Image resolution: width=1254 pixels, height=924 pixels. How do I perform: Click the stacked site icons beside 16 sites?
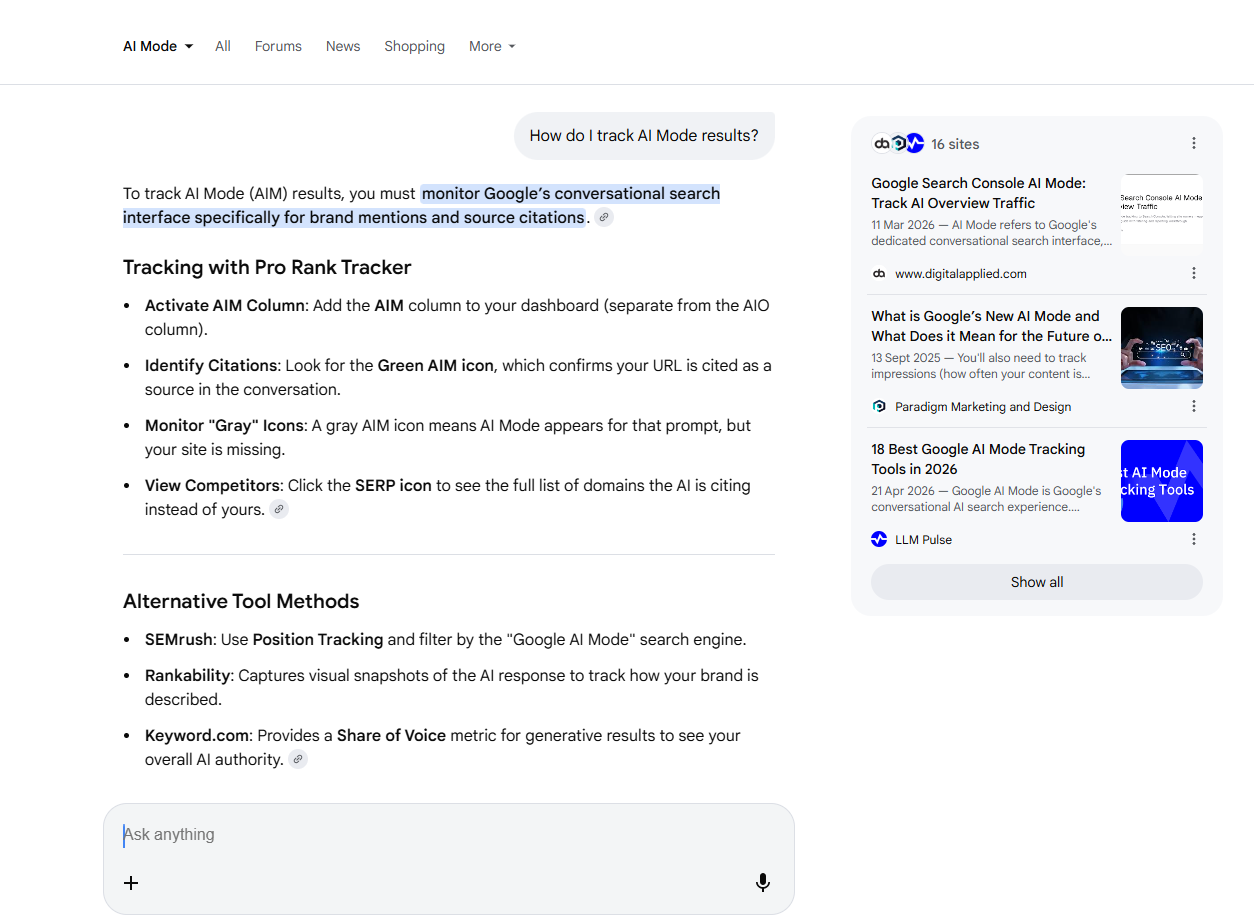click(898, 144)
